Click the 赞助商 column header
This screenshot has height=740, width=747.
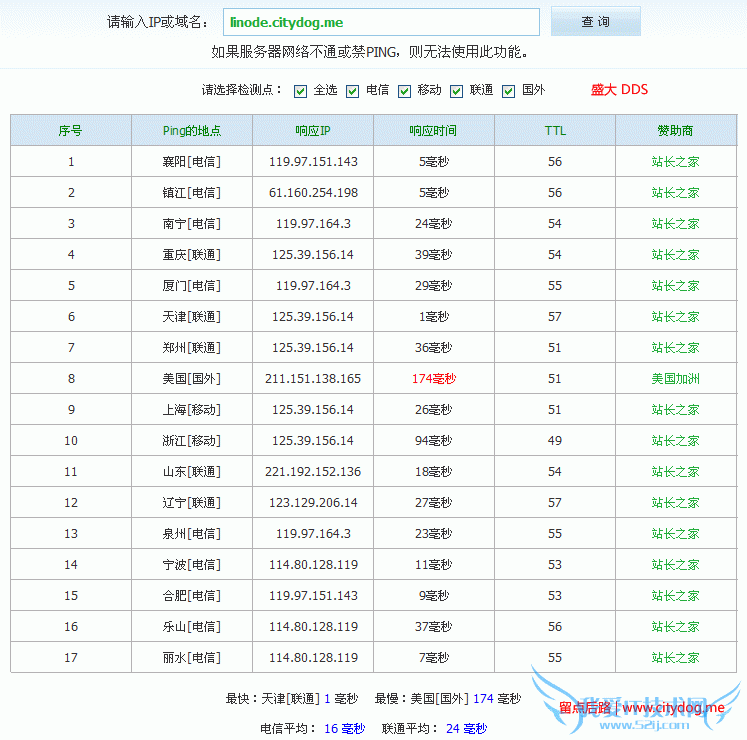tap(676, 130)
